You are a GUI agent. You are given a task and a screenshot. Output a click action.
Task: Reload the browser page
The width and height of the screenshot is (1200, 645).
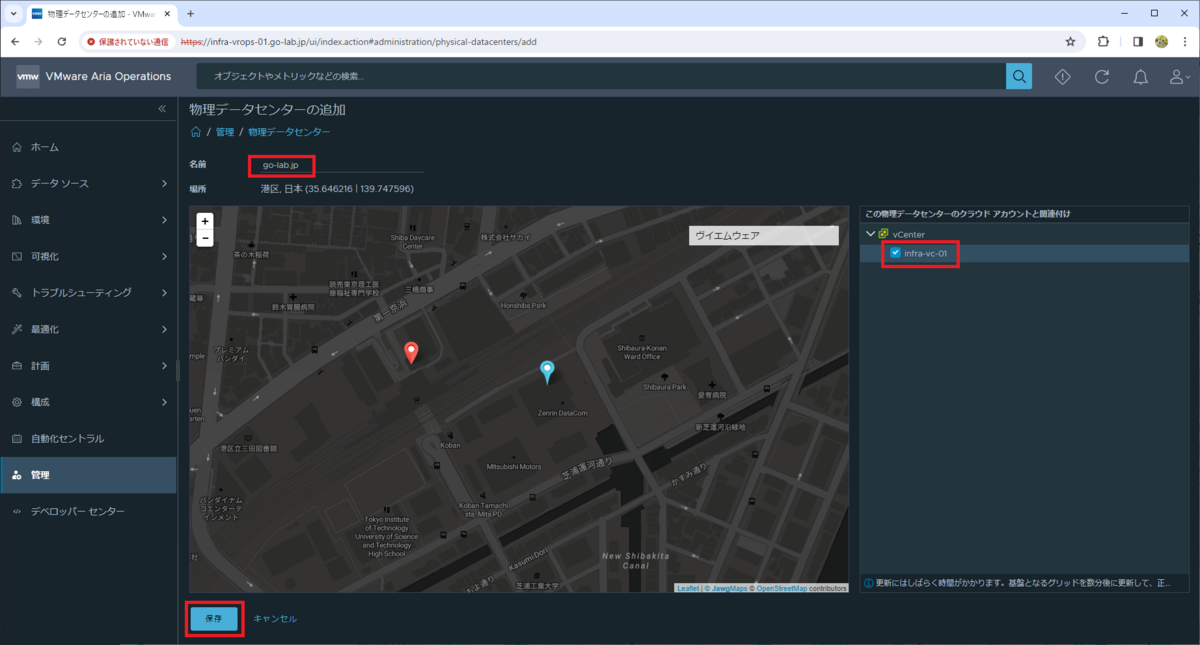[61, 42]
